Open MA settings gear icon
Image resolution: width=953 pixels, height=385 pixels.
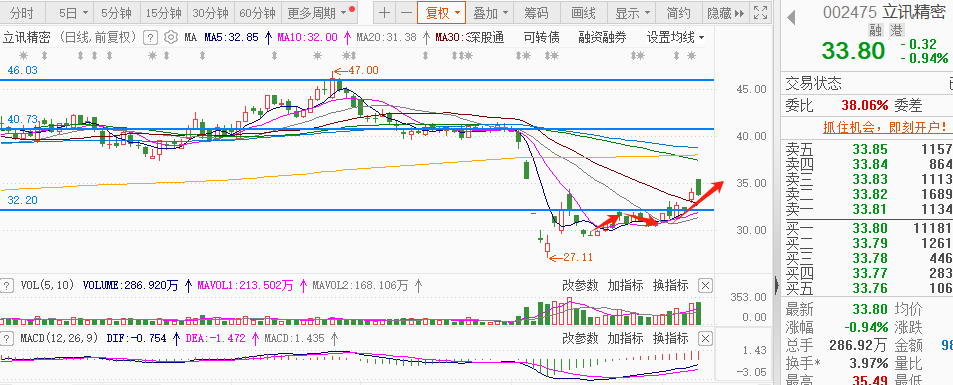coord(171,38)
